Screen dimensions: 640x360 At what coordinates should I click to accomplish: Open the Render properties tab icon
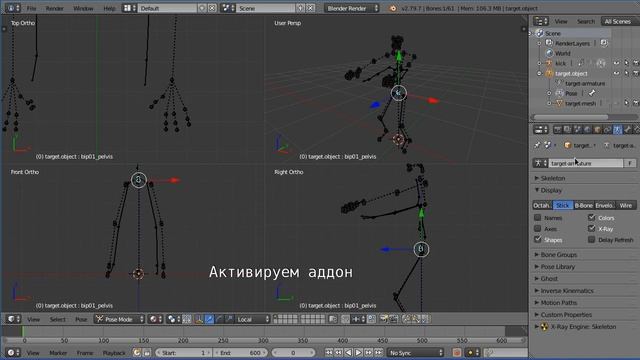click(x=557, y=130)
